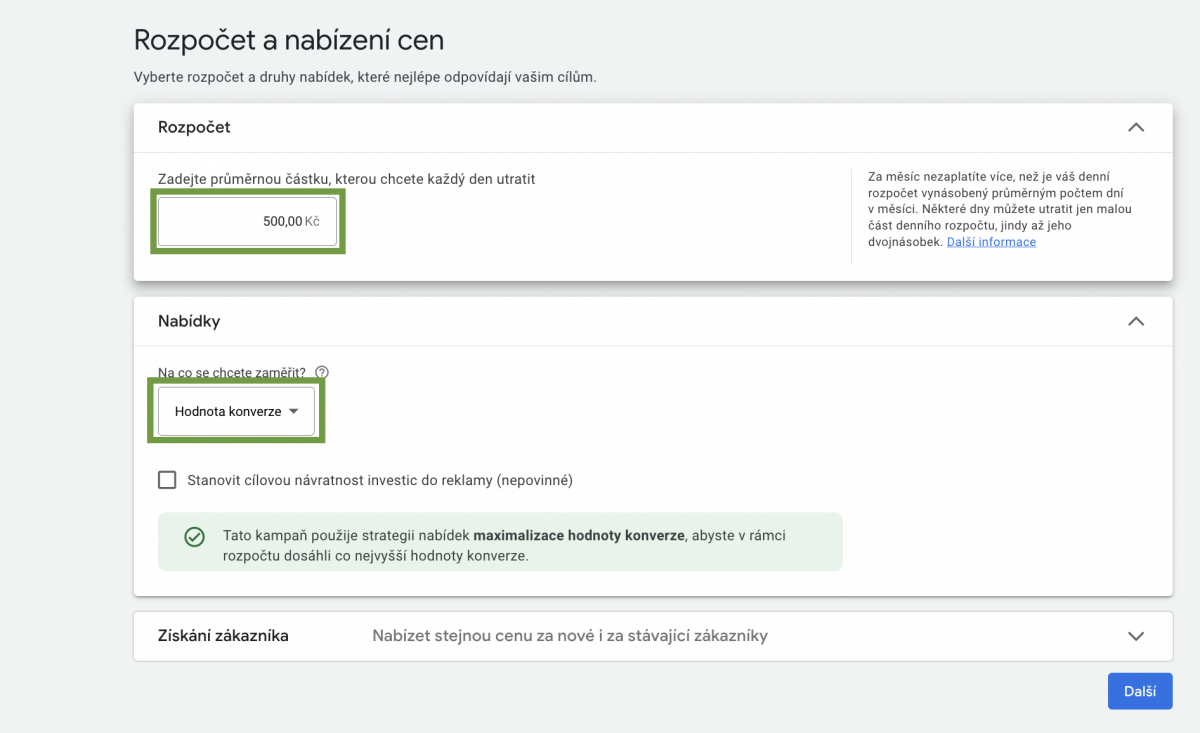Click the Rozpočet section header title
The width and height of the screenshot is (1200, 733).
(x=194, y=127)
